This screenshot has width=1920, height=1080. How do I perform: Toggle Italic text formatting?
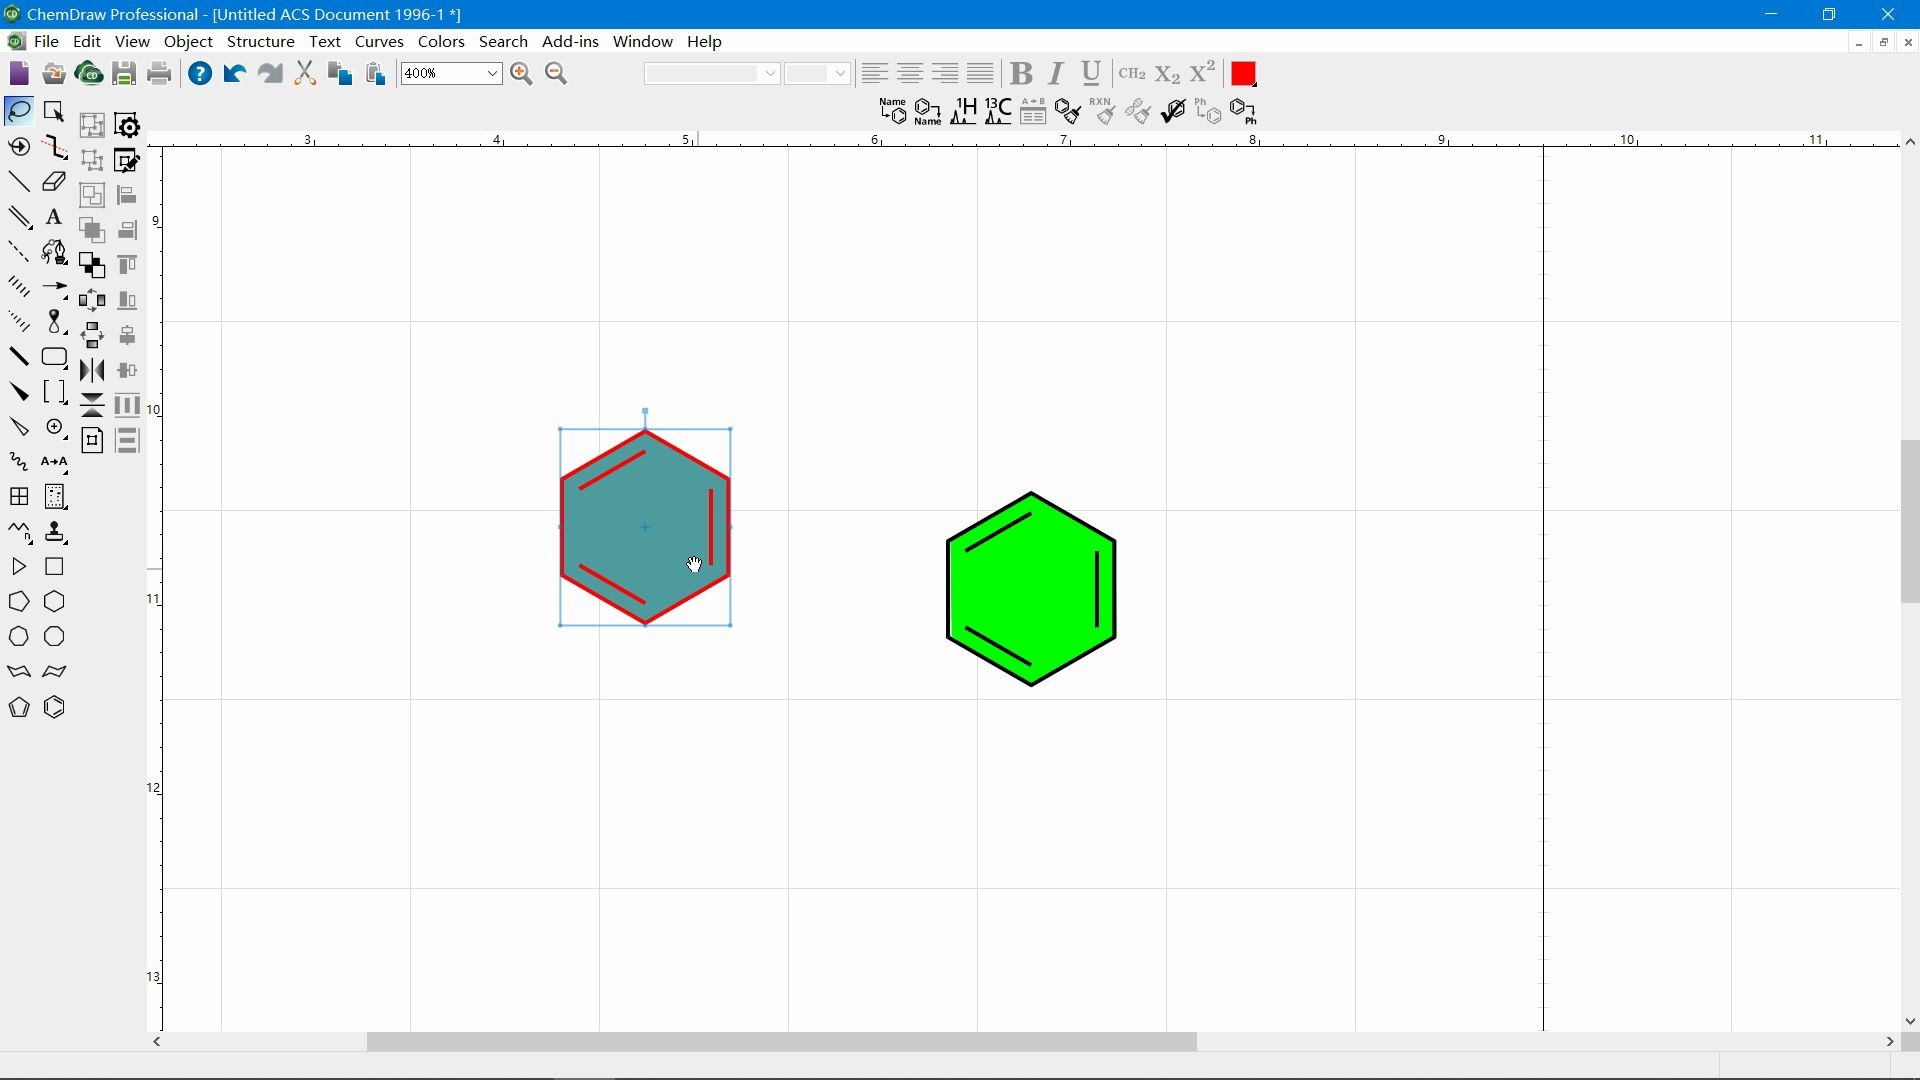[x=1057, y=74]
